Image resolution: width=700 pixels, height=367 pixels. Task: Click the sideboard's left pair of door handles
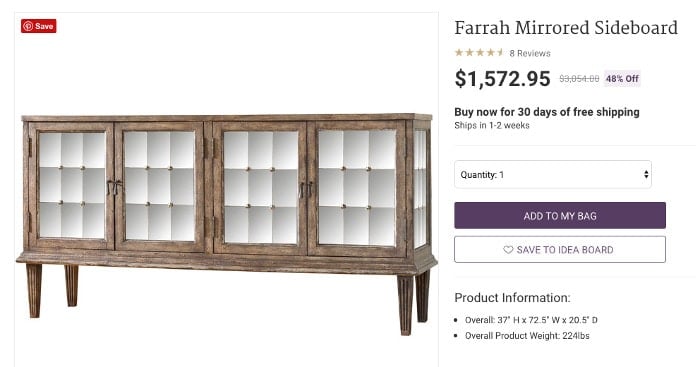[x=114, y=187]
